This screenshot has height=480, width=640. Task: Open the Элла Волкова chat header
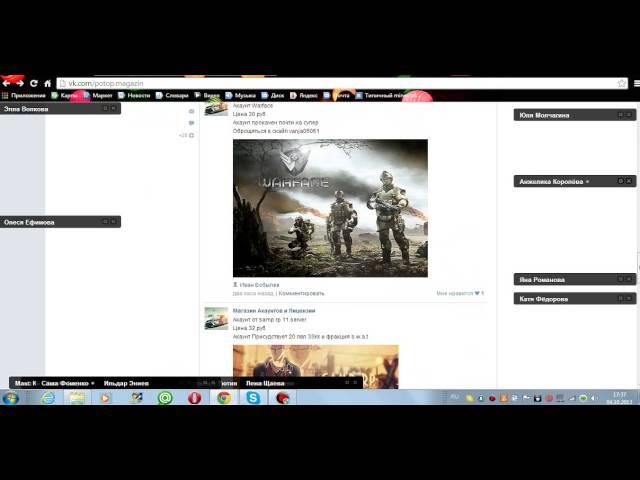(60, 109)
